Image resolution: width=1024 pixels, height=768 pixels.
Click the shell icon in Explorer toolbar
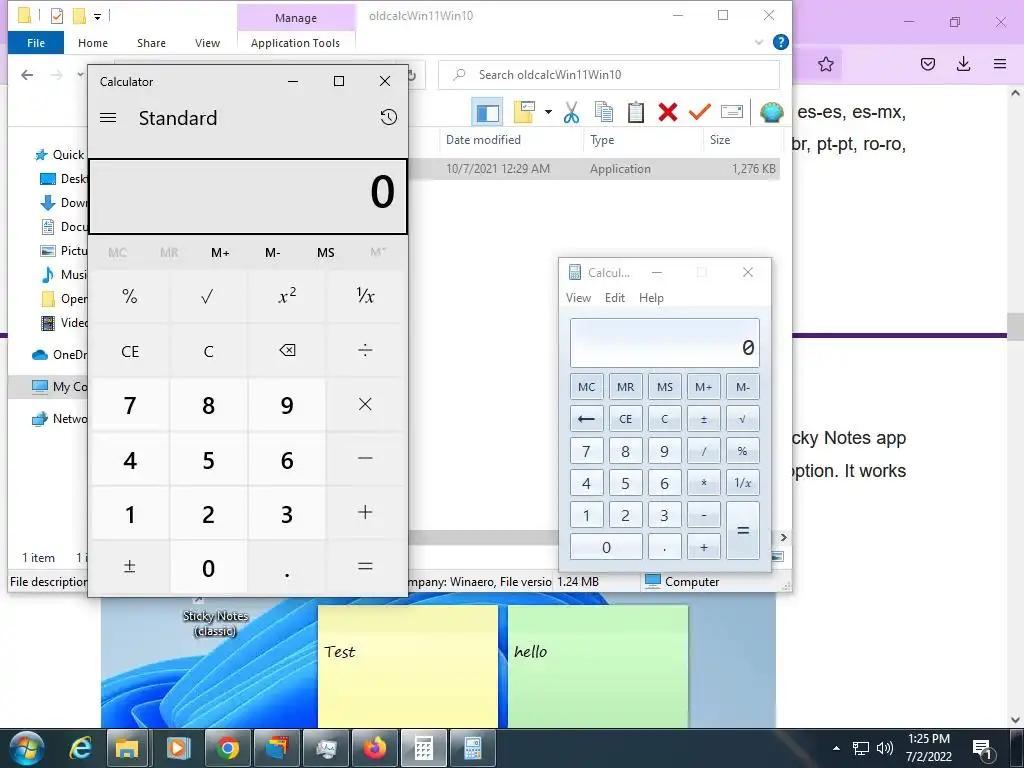point(771,112)
